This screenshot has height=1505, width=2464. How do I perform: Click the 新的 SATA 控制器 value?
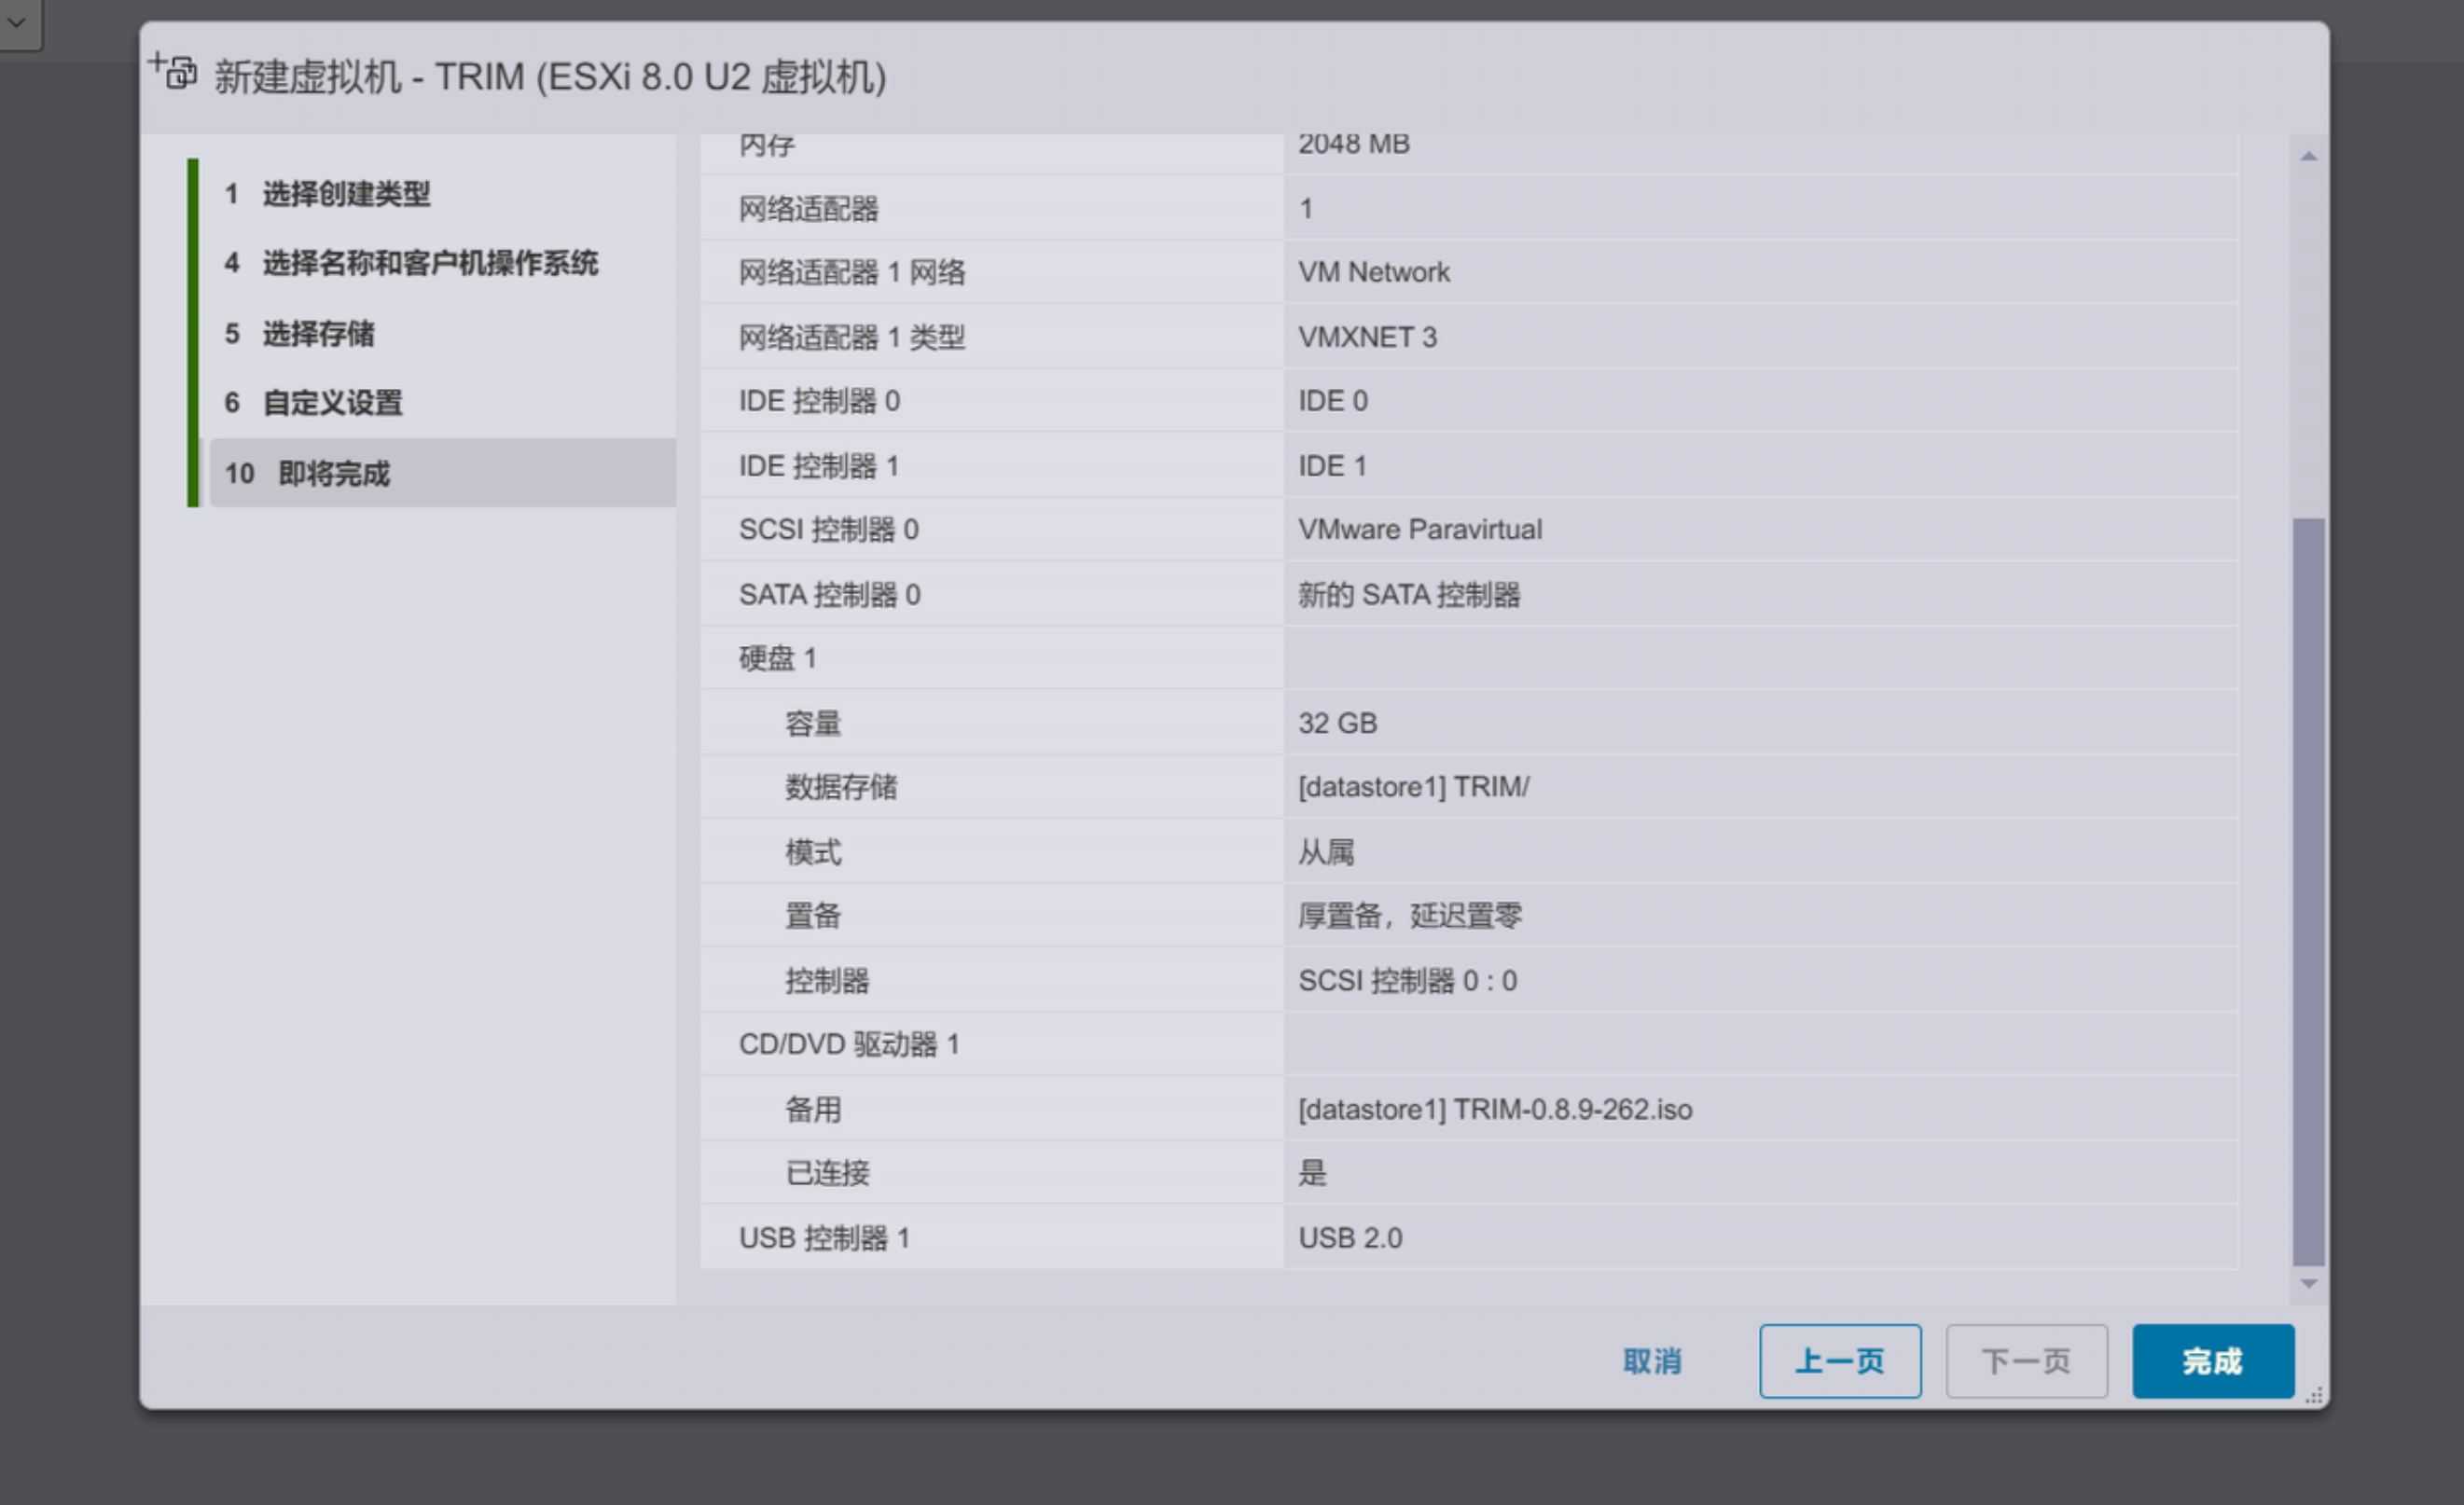coord(1409,595)
